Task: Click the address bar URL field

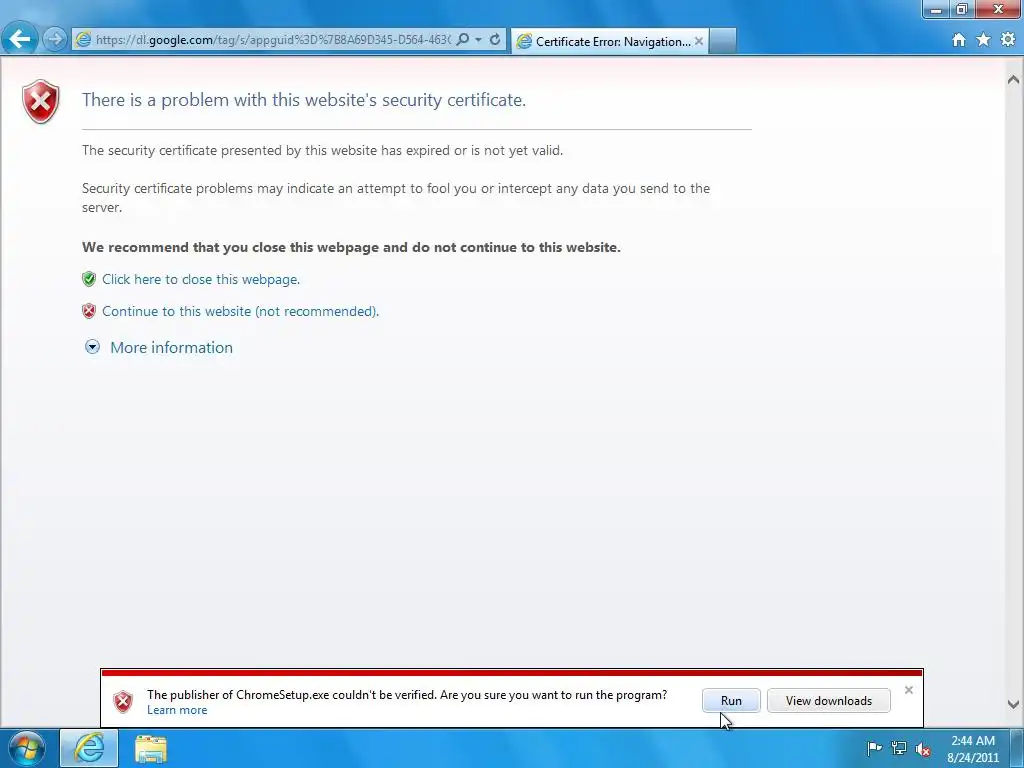Action: tap(273, 40)
